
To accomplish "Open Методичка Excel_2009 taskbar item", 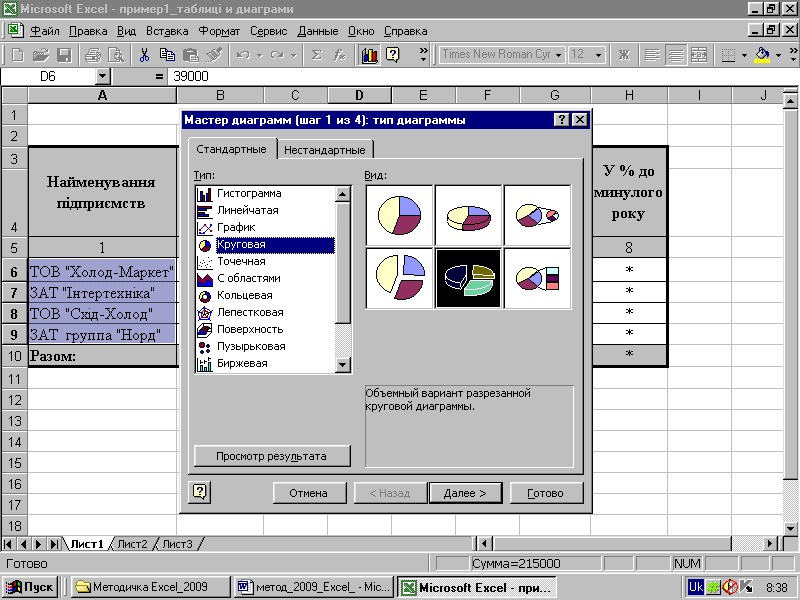I will pyautogui.click(x=150, y=587).
